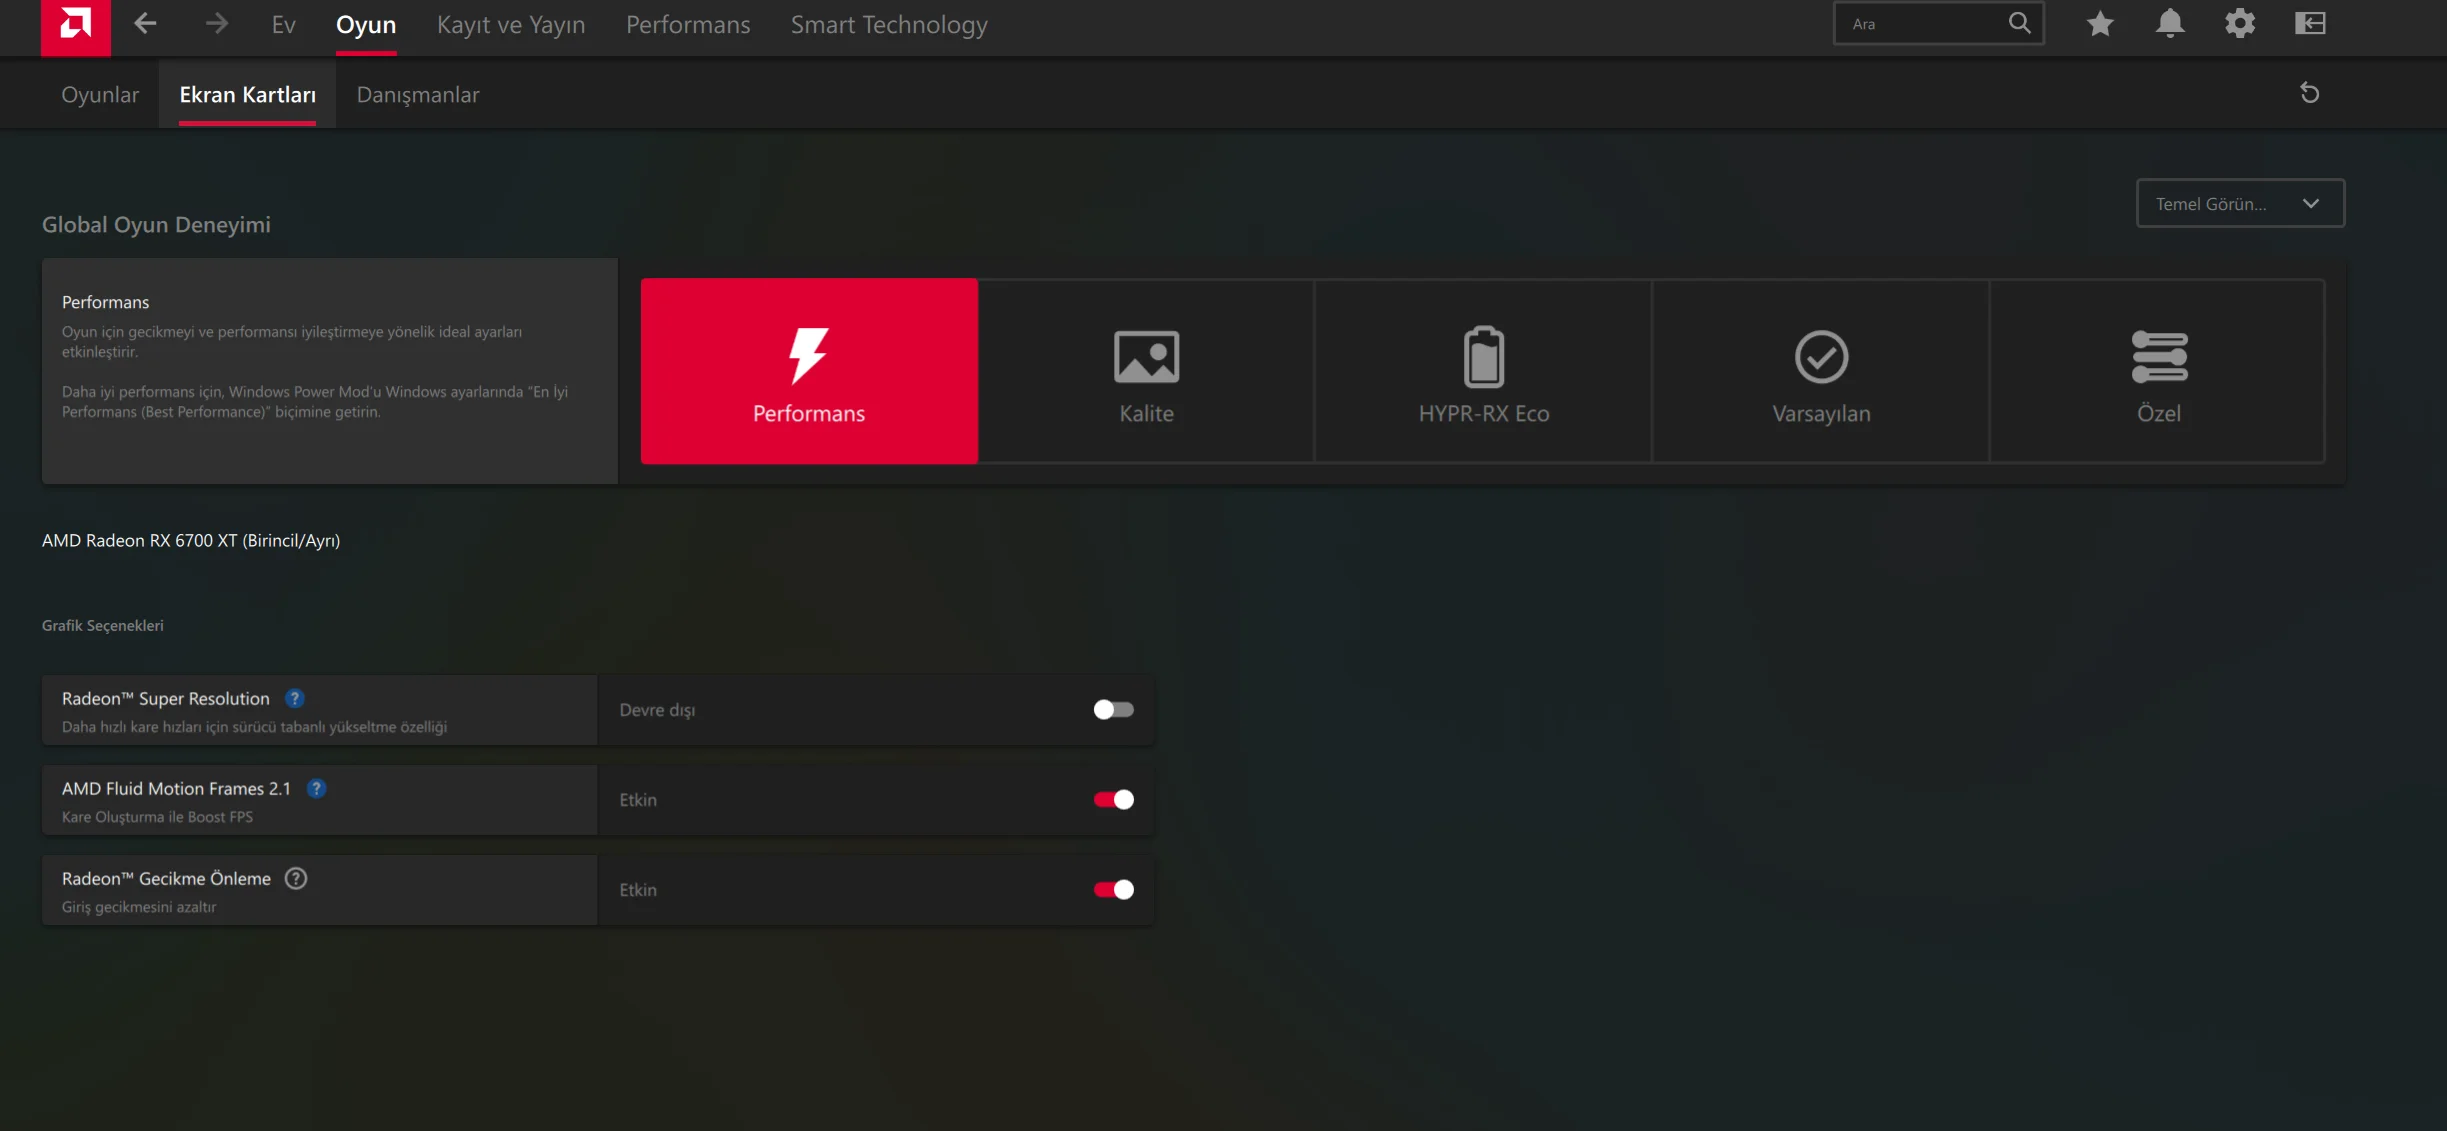Go back with the left arrow
2447x1131 pixels.
click(145, 24)
